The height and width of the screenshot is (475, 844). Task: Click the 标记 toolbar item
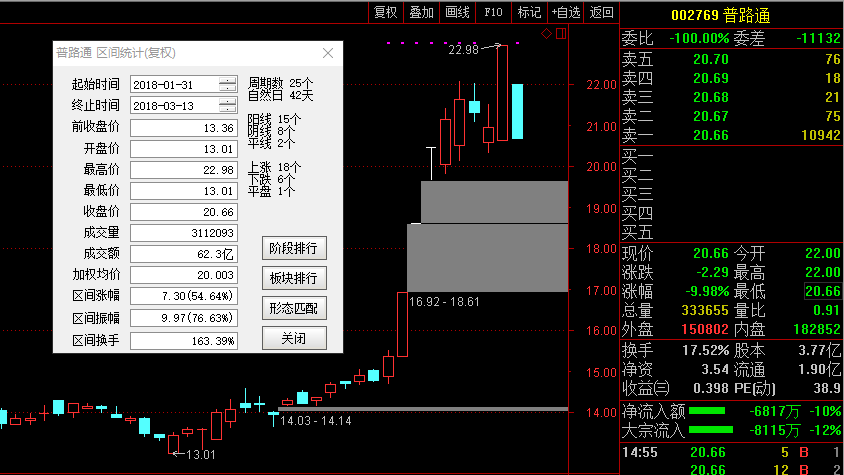coord(529,12)
